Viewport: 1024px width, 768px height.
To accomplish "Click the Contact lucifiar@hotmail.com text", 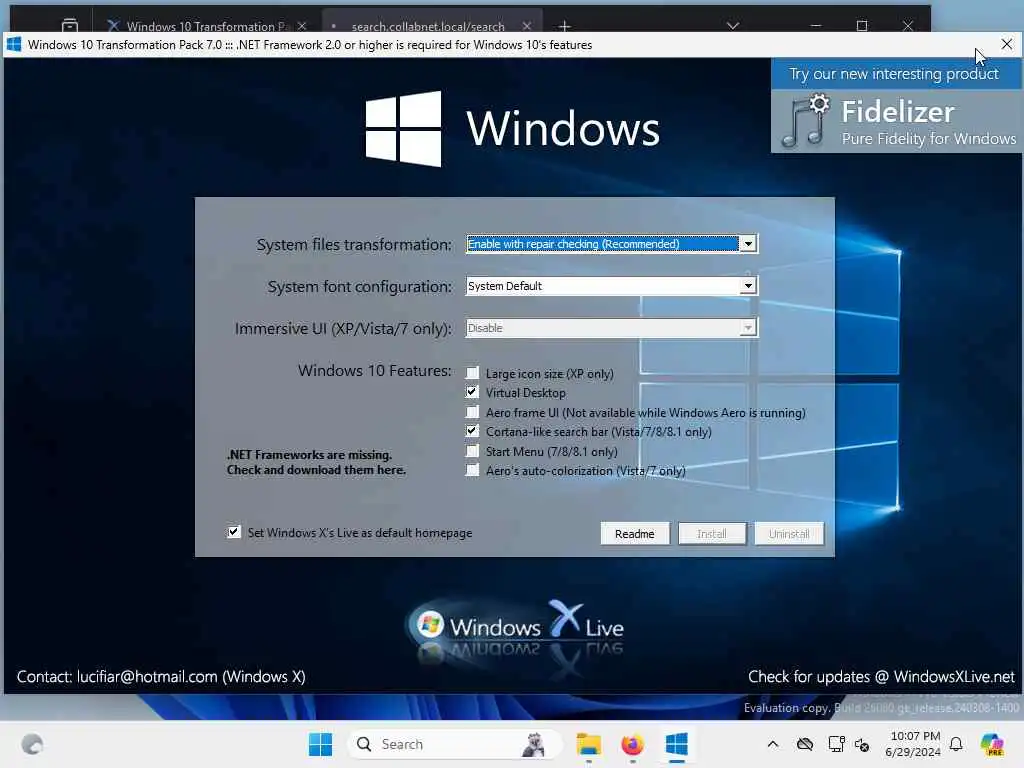I will point(161,677).
